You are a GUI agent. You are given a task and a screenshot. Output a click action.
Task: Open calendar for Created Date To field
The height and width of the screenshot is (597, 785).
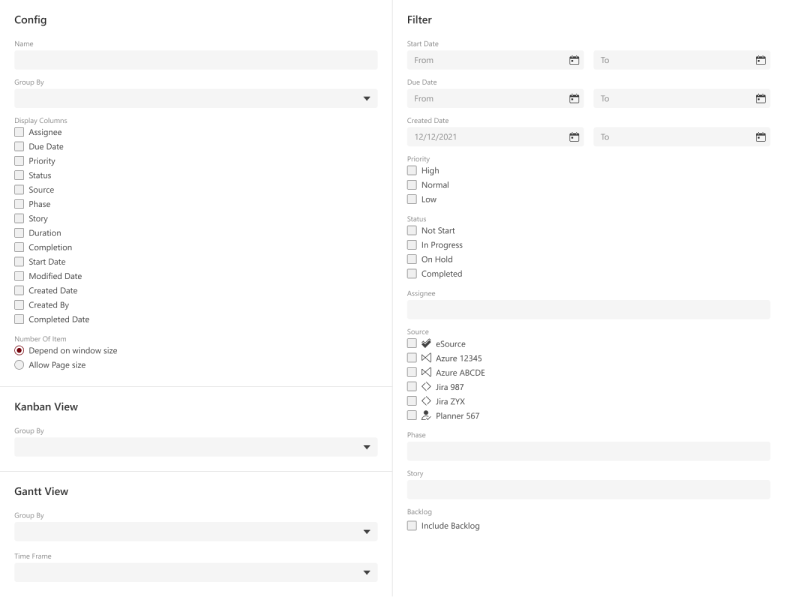(760, 137)
